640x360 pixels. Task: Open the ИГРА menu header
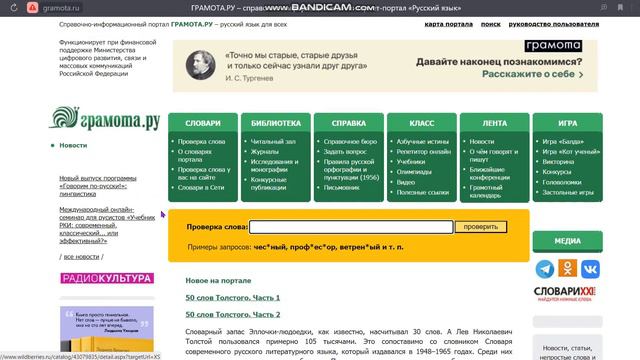coord(568,123)
